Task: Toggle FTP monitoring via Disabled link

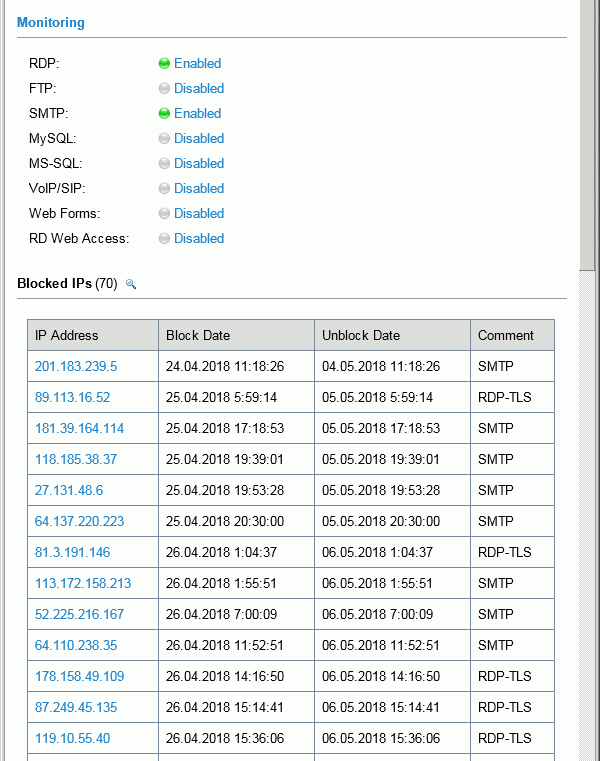Action: point(199,88)
